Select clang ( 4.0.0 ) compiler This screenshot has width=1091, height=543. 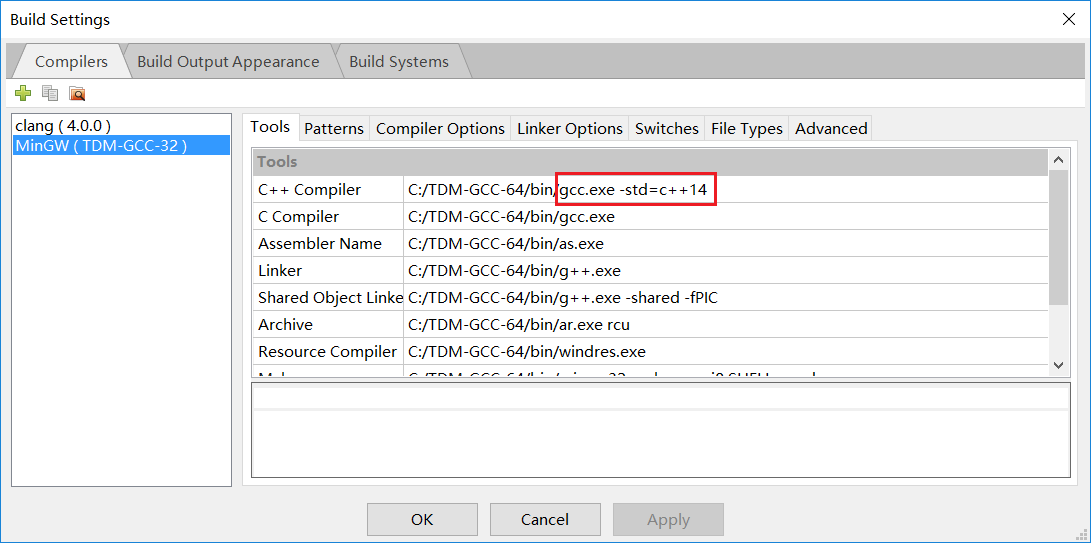63,126
